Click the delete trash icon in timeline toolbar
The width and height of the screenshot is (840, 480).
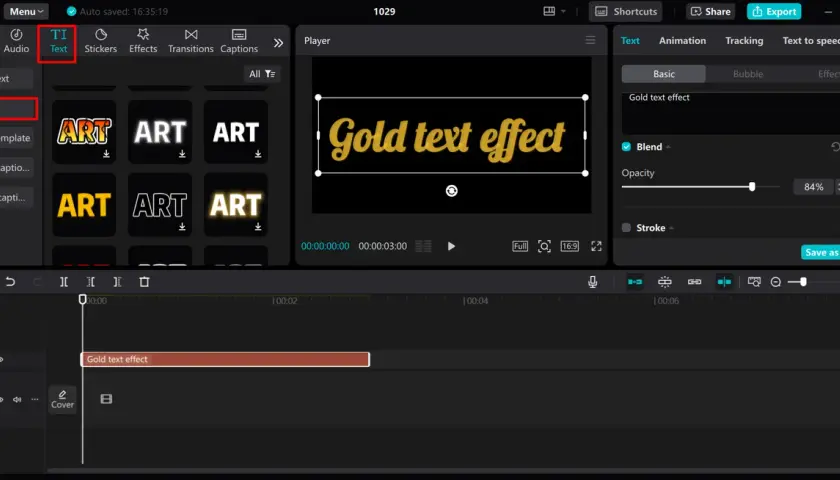(144, 282)
